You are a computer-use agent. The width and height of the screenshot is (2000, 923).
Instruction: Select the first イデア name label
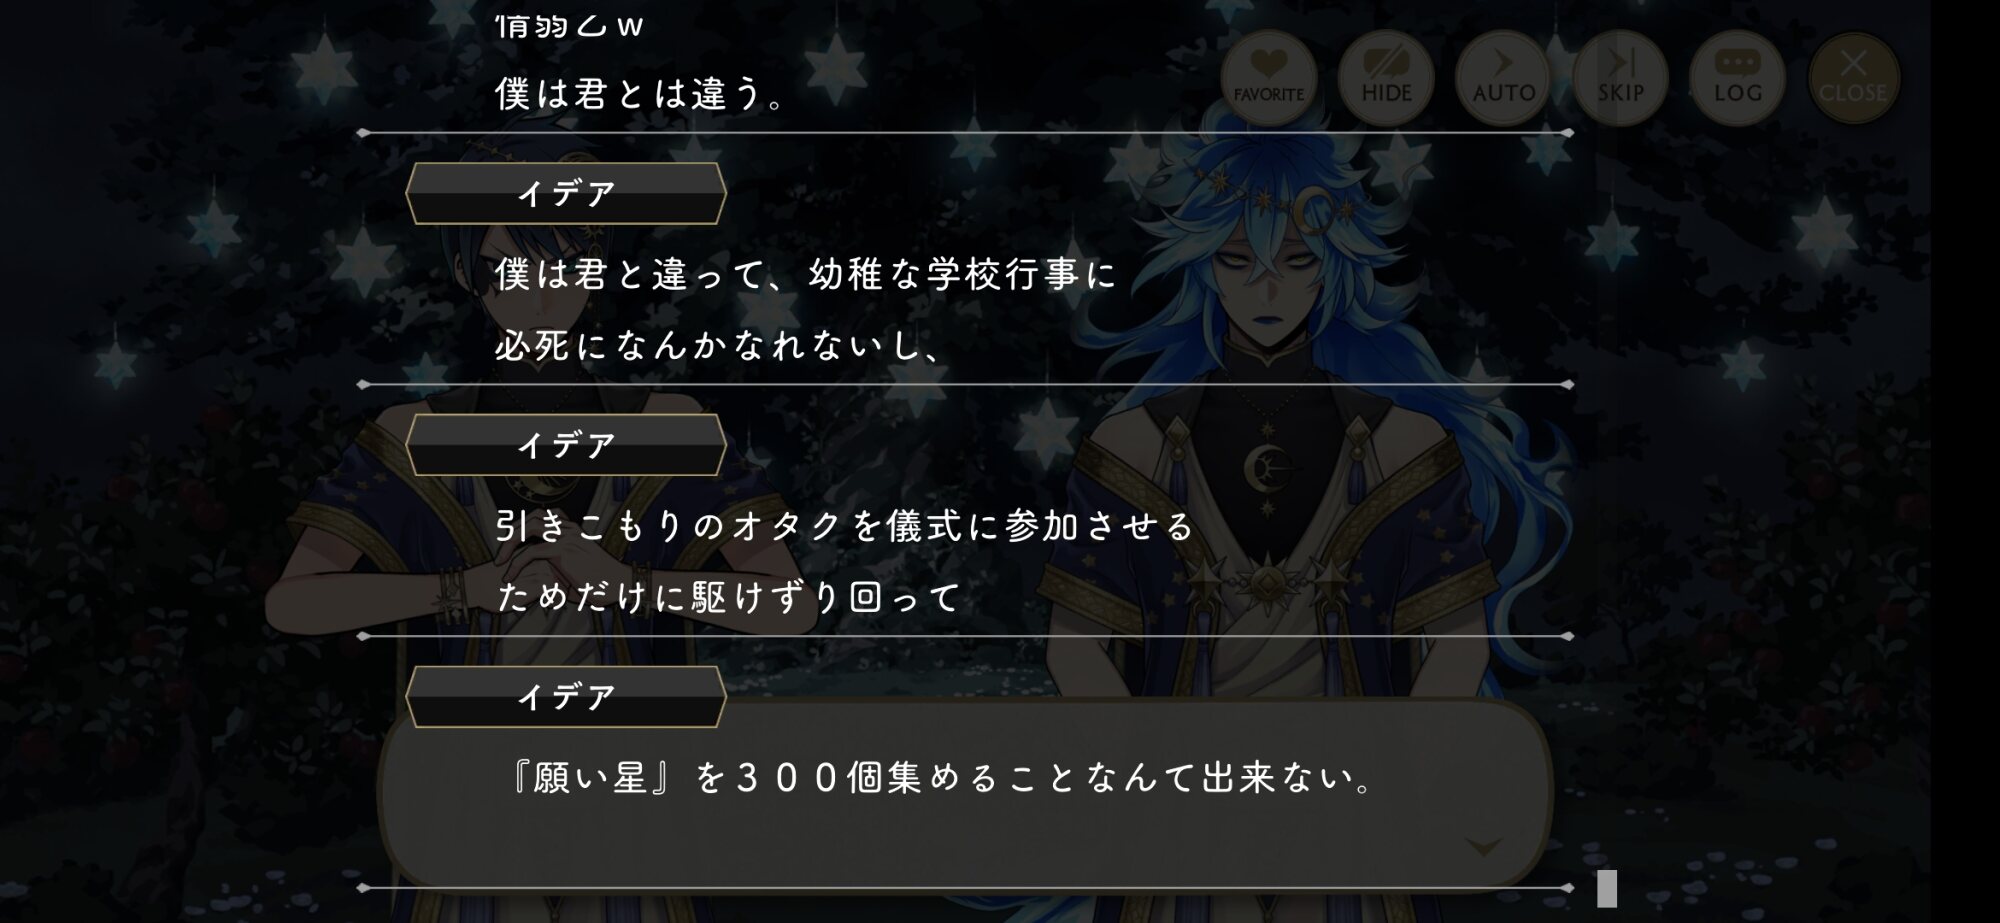tap(566, 193)
